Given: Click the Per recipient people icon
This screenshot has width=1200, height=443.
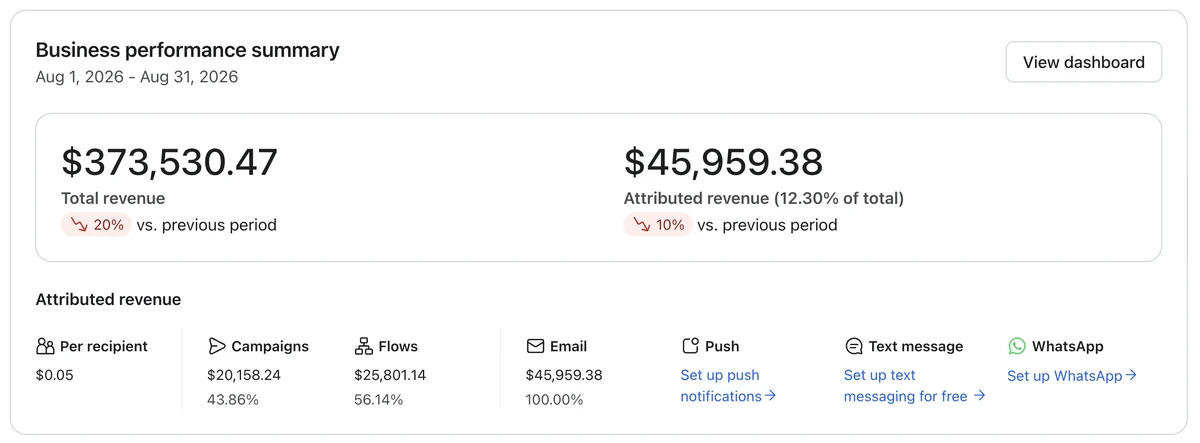Looking at the screenshot, I should tap(45, 347).
